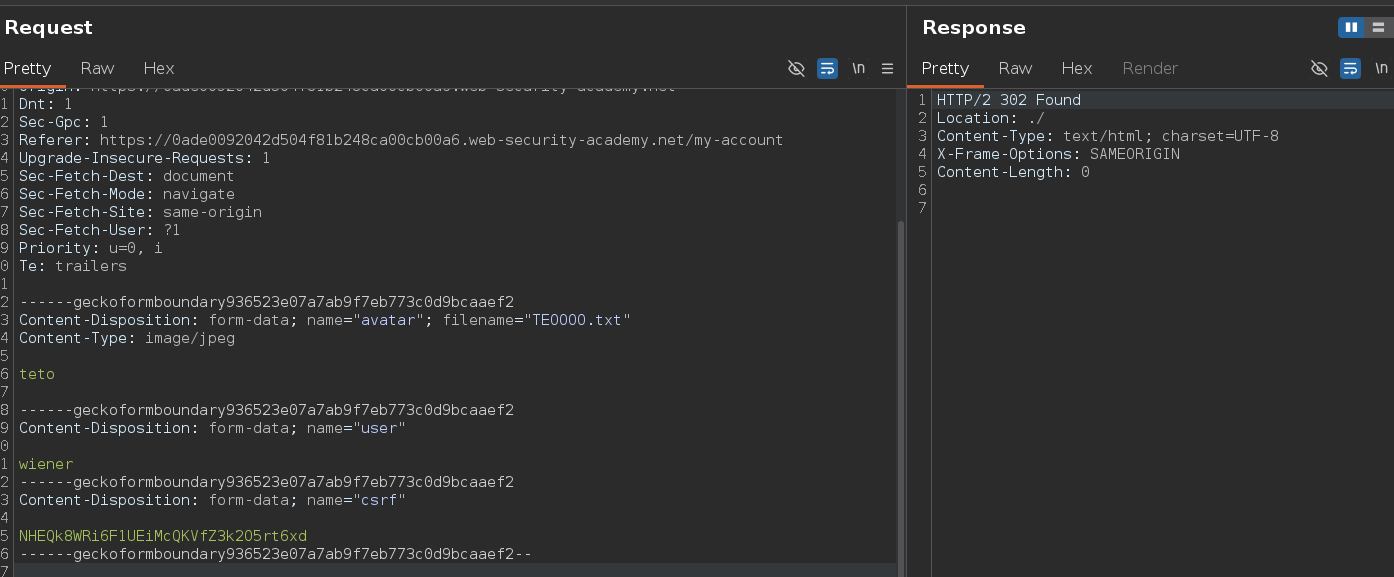This screenshot has width=1394, height=577.
Task: Click the "Content-Length: 0" response header
Action: [x=1013, y=172]
